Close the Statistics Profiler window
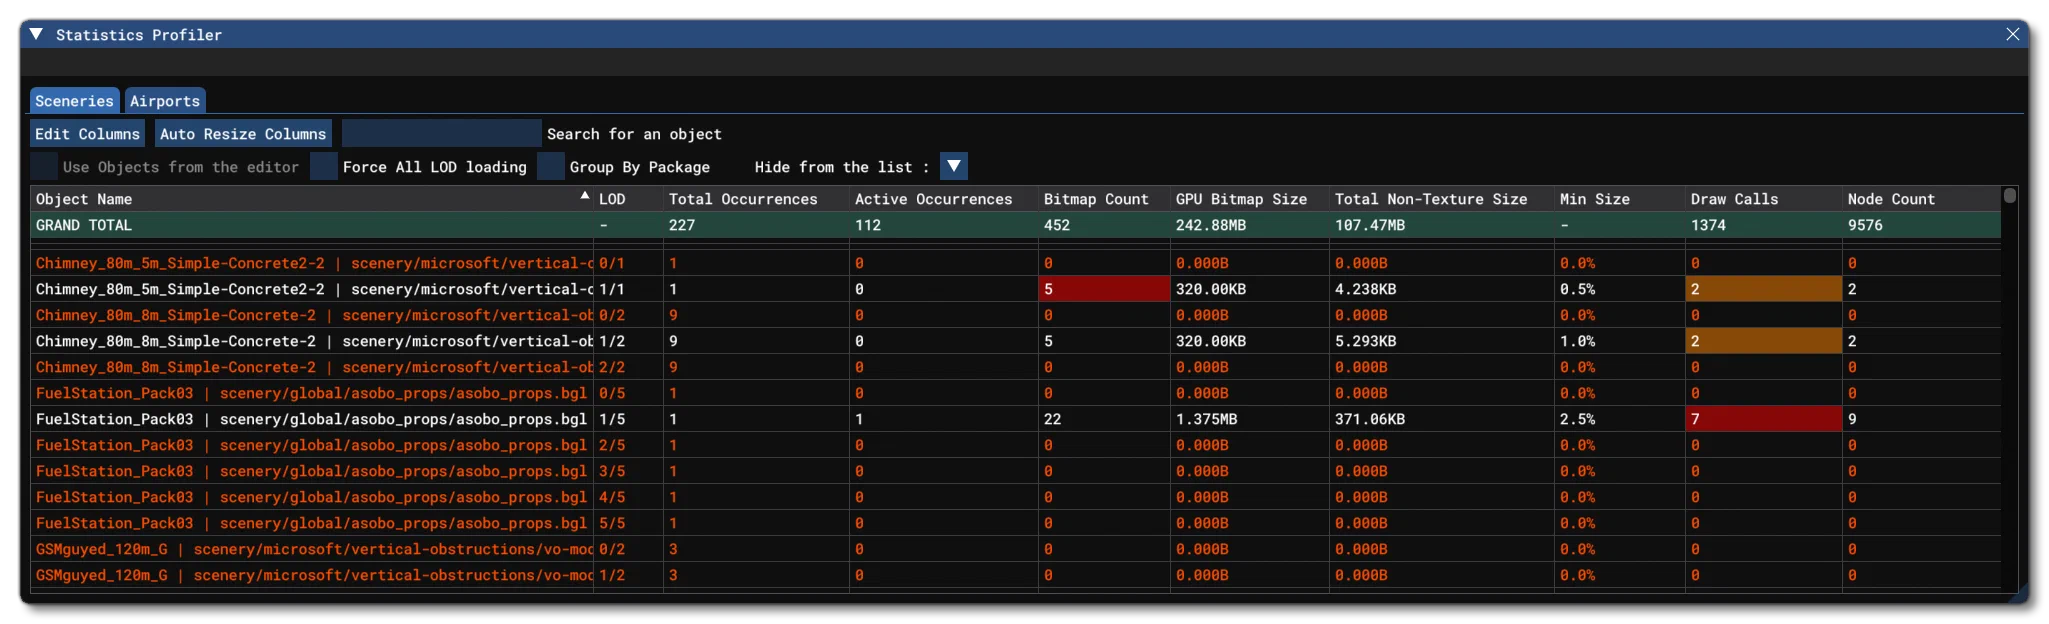Image resolution: width=2049 pixels, height=624 pixels. (x=2012, y=34)
